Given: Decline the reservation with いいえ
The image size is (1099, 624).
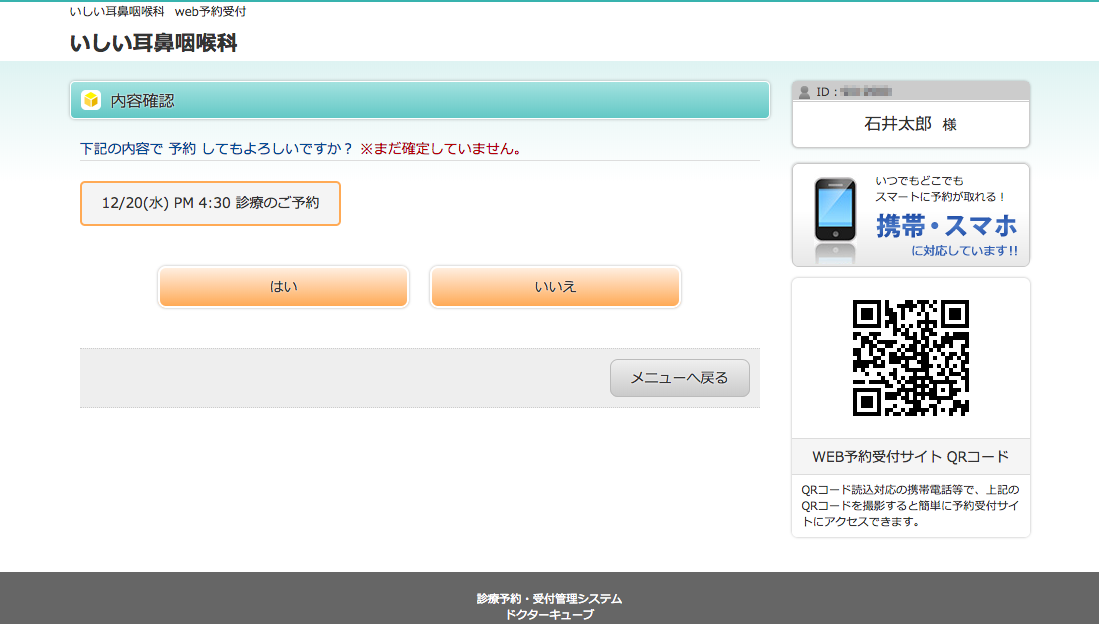Looking at the screenshot, I should pyautogui.click(x=555, y=287).
